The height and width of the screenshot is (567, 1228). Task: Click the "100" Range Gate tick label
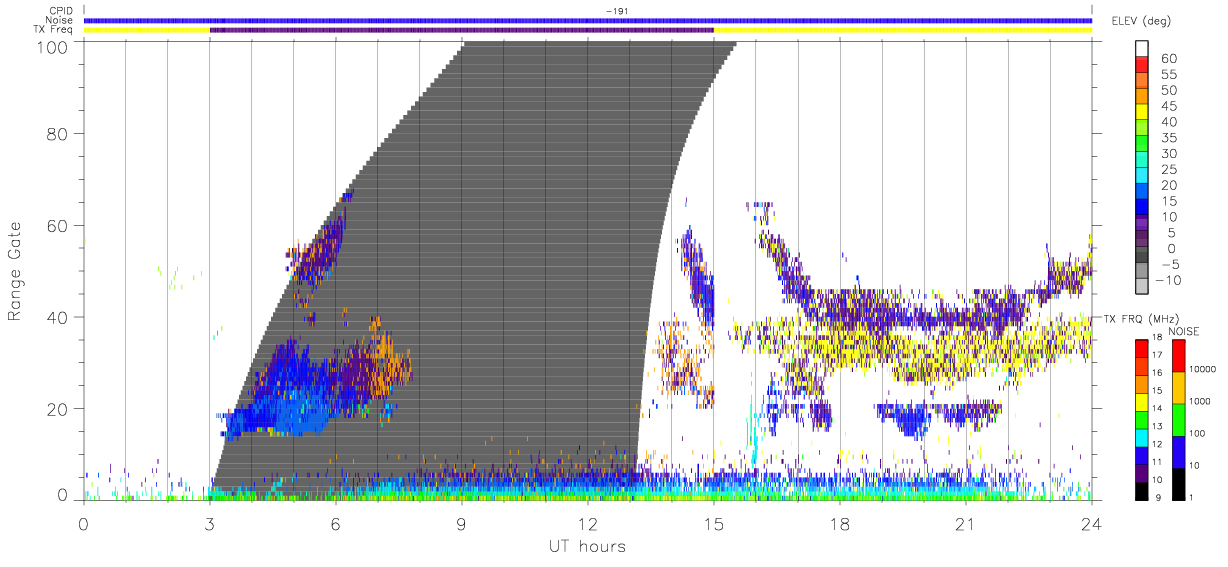click(53, 47)
